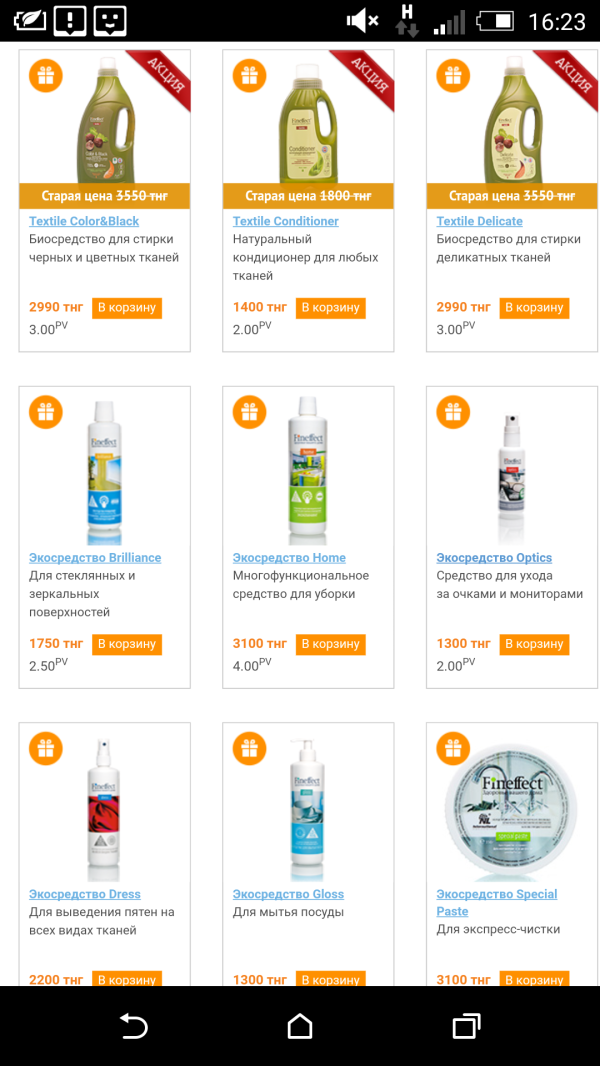
Task: Tap gift icon on Экосредство Dress card
Action: click(x=46, y=748)
